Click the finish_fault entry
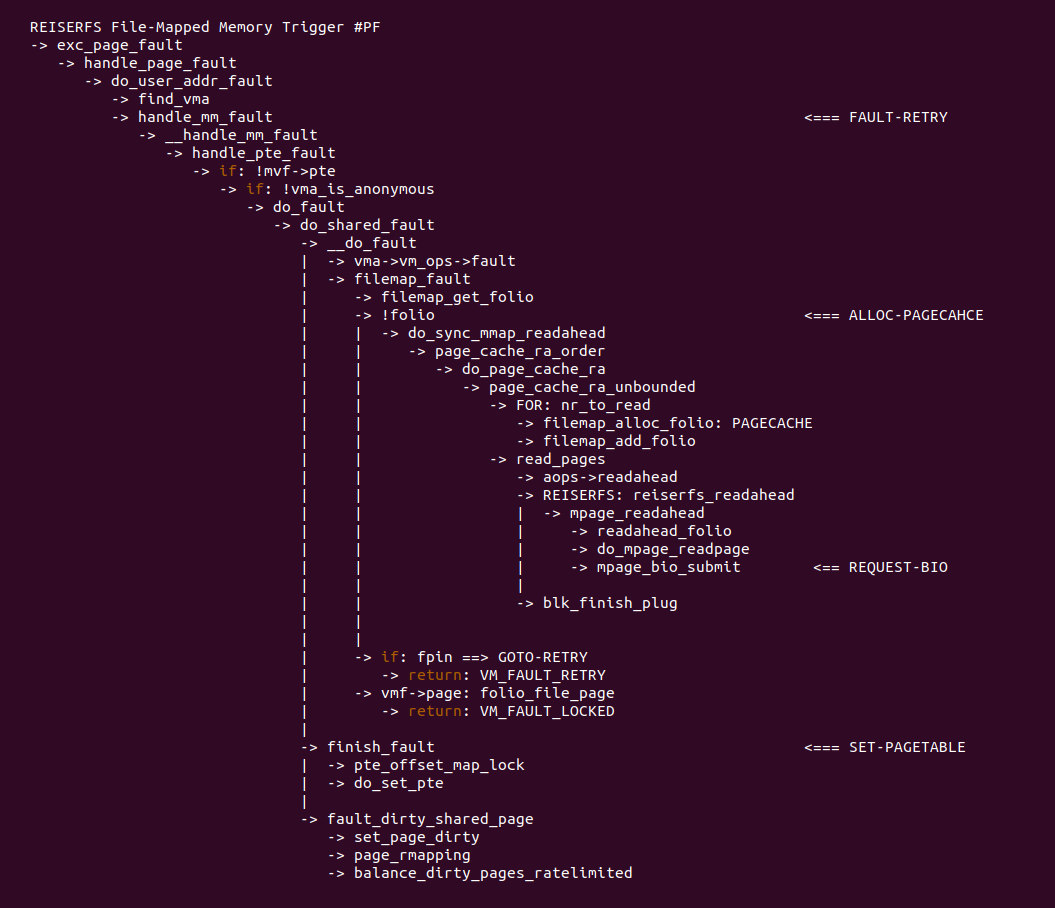This screenshot has width=1055, height=908. tap(380, 747)
